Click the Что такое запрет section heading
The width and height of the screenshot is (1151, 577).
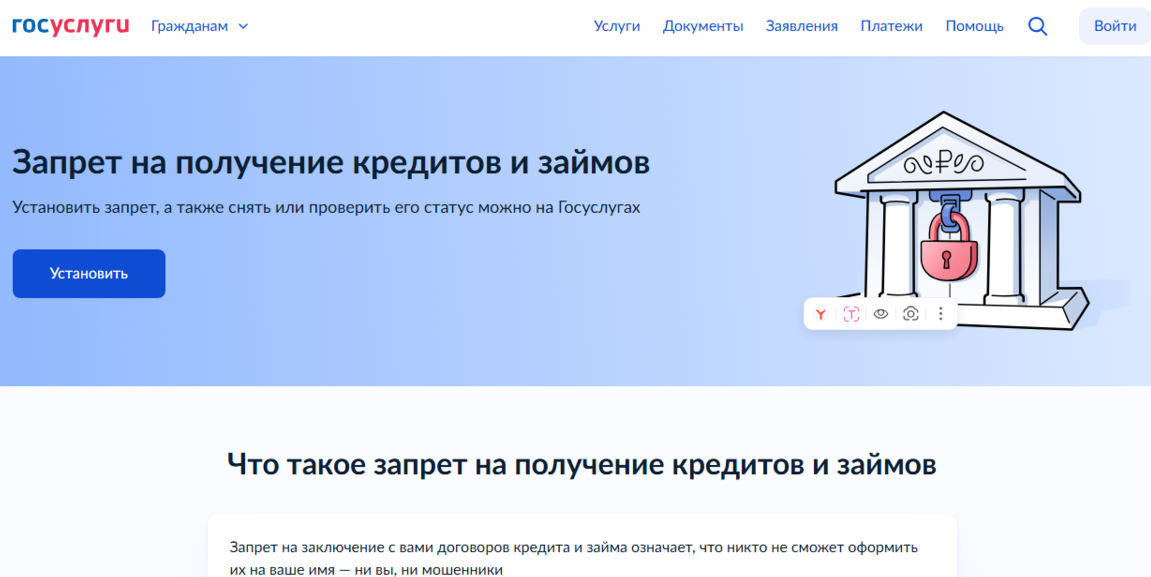coord(581,464)
